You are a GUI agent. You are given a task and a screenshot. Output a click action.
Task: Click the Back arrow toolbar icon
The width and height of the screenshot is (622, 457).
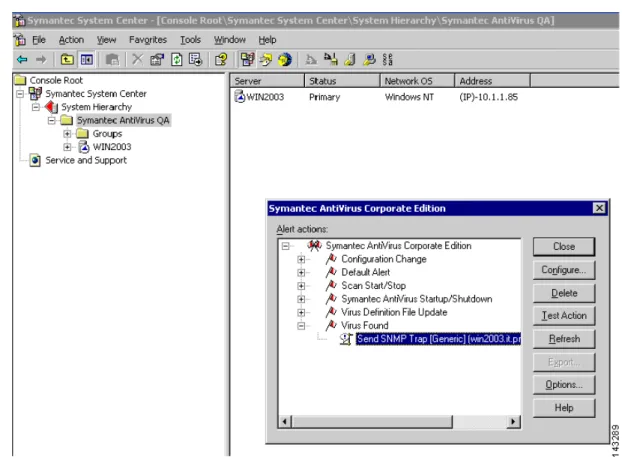click(22, 60)
